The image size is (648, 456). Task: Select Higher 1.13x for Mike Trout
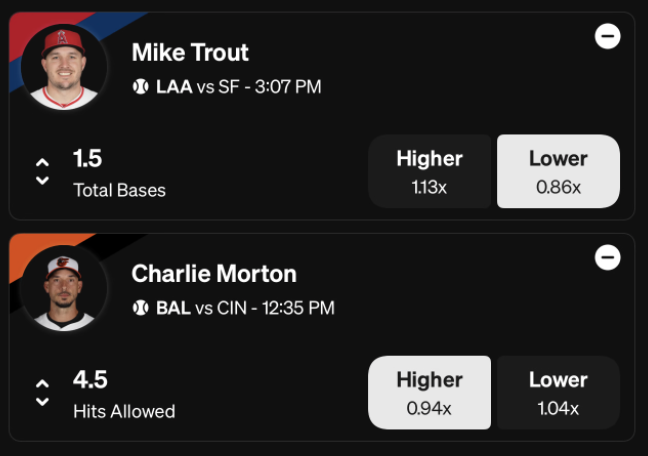(429, 171)
